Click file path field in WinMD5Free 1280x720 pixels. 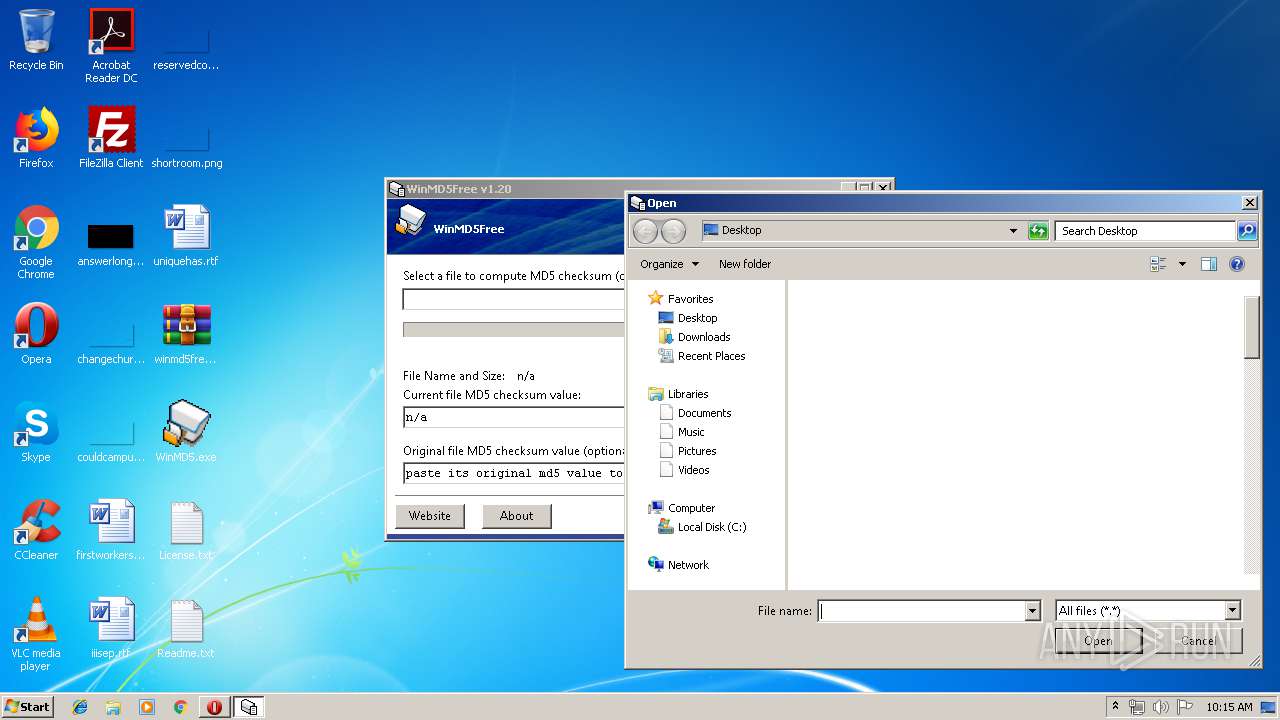pyautogui.click(x=513, y=299)
